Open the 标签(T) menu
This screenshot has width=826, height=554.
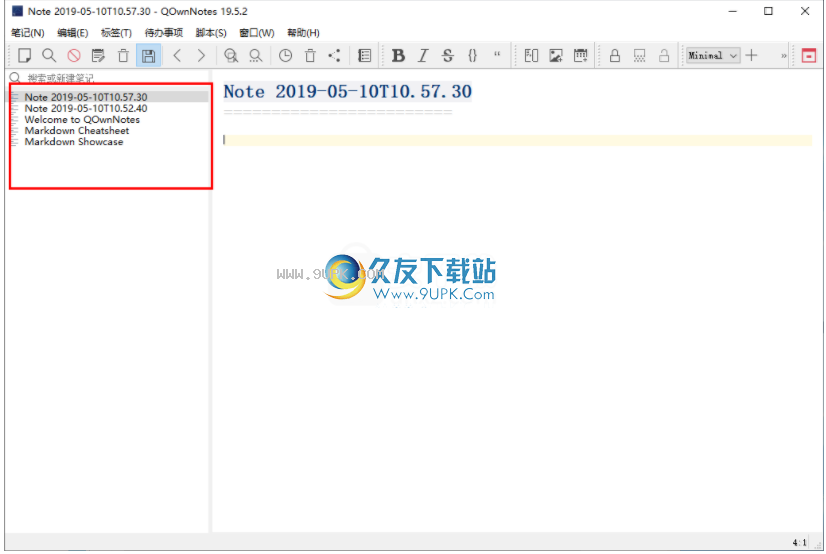(x=116, y=33)
